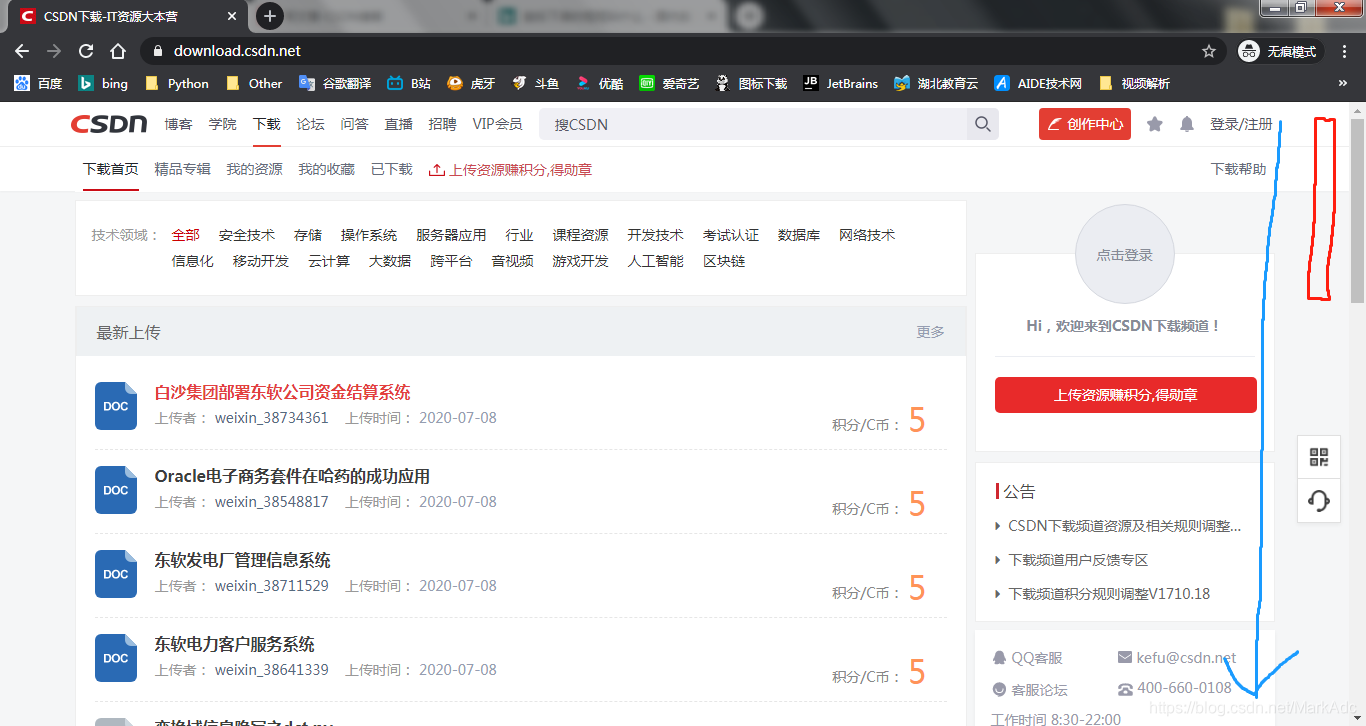The height and width of the screenshot is (726, 1366).
Task: Open the 斗鱼 bookmark
Action: 535,83
